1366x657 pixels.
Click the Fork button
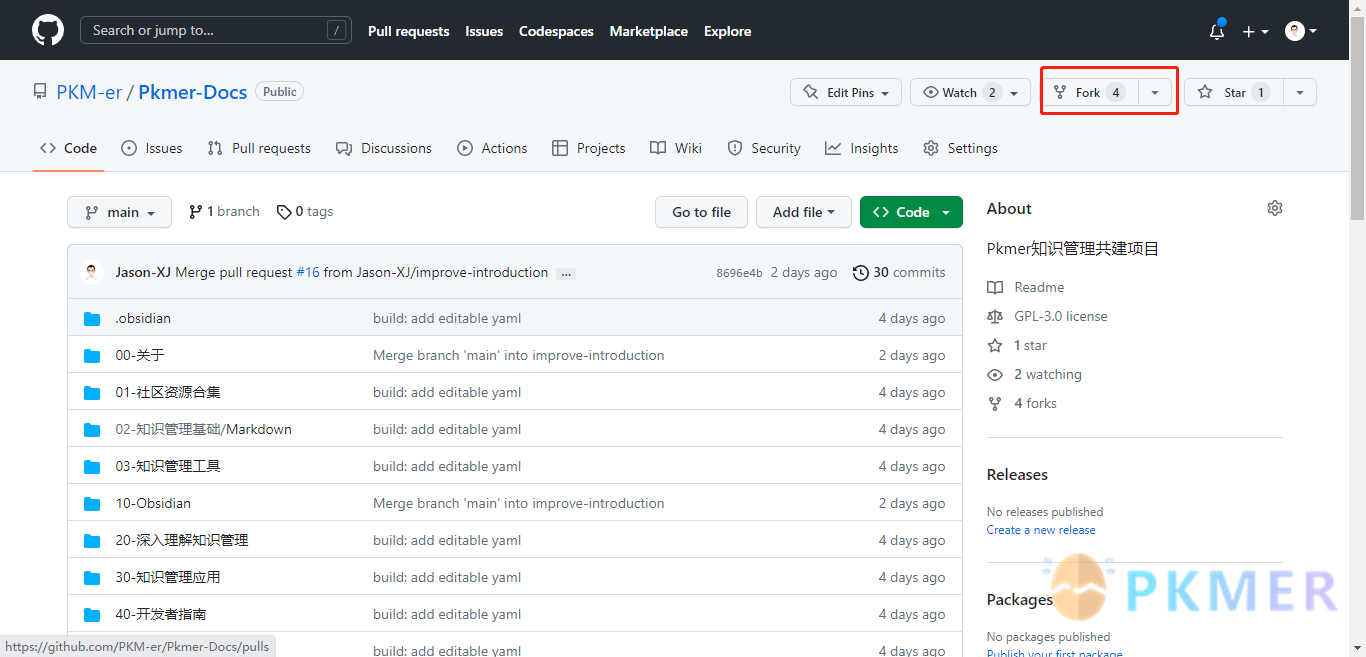coord(1090,92)
